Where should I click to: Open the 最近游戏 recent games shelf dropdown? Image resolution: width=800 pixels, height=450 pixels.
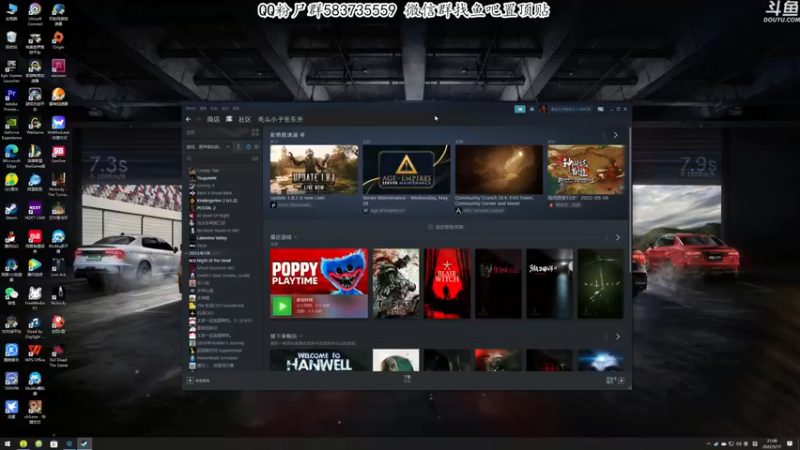(x=283, y=237)
